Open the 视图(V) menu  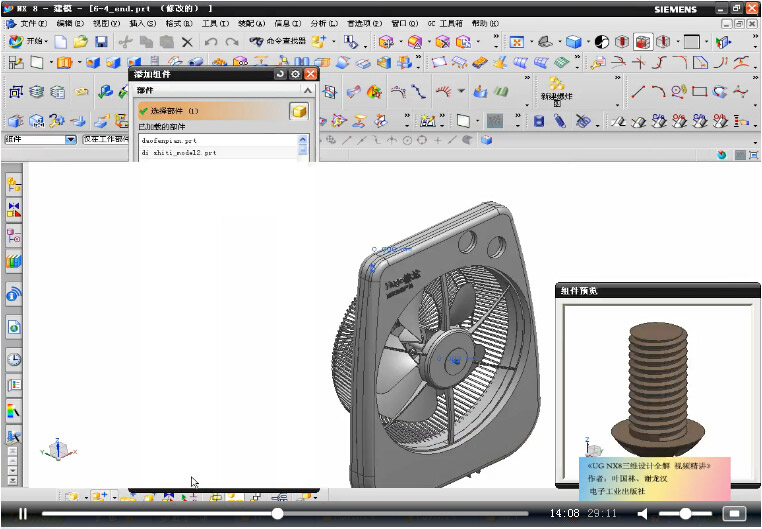[106, 23]
